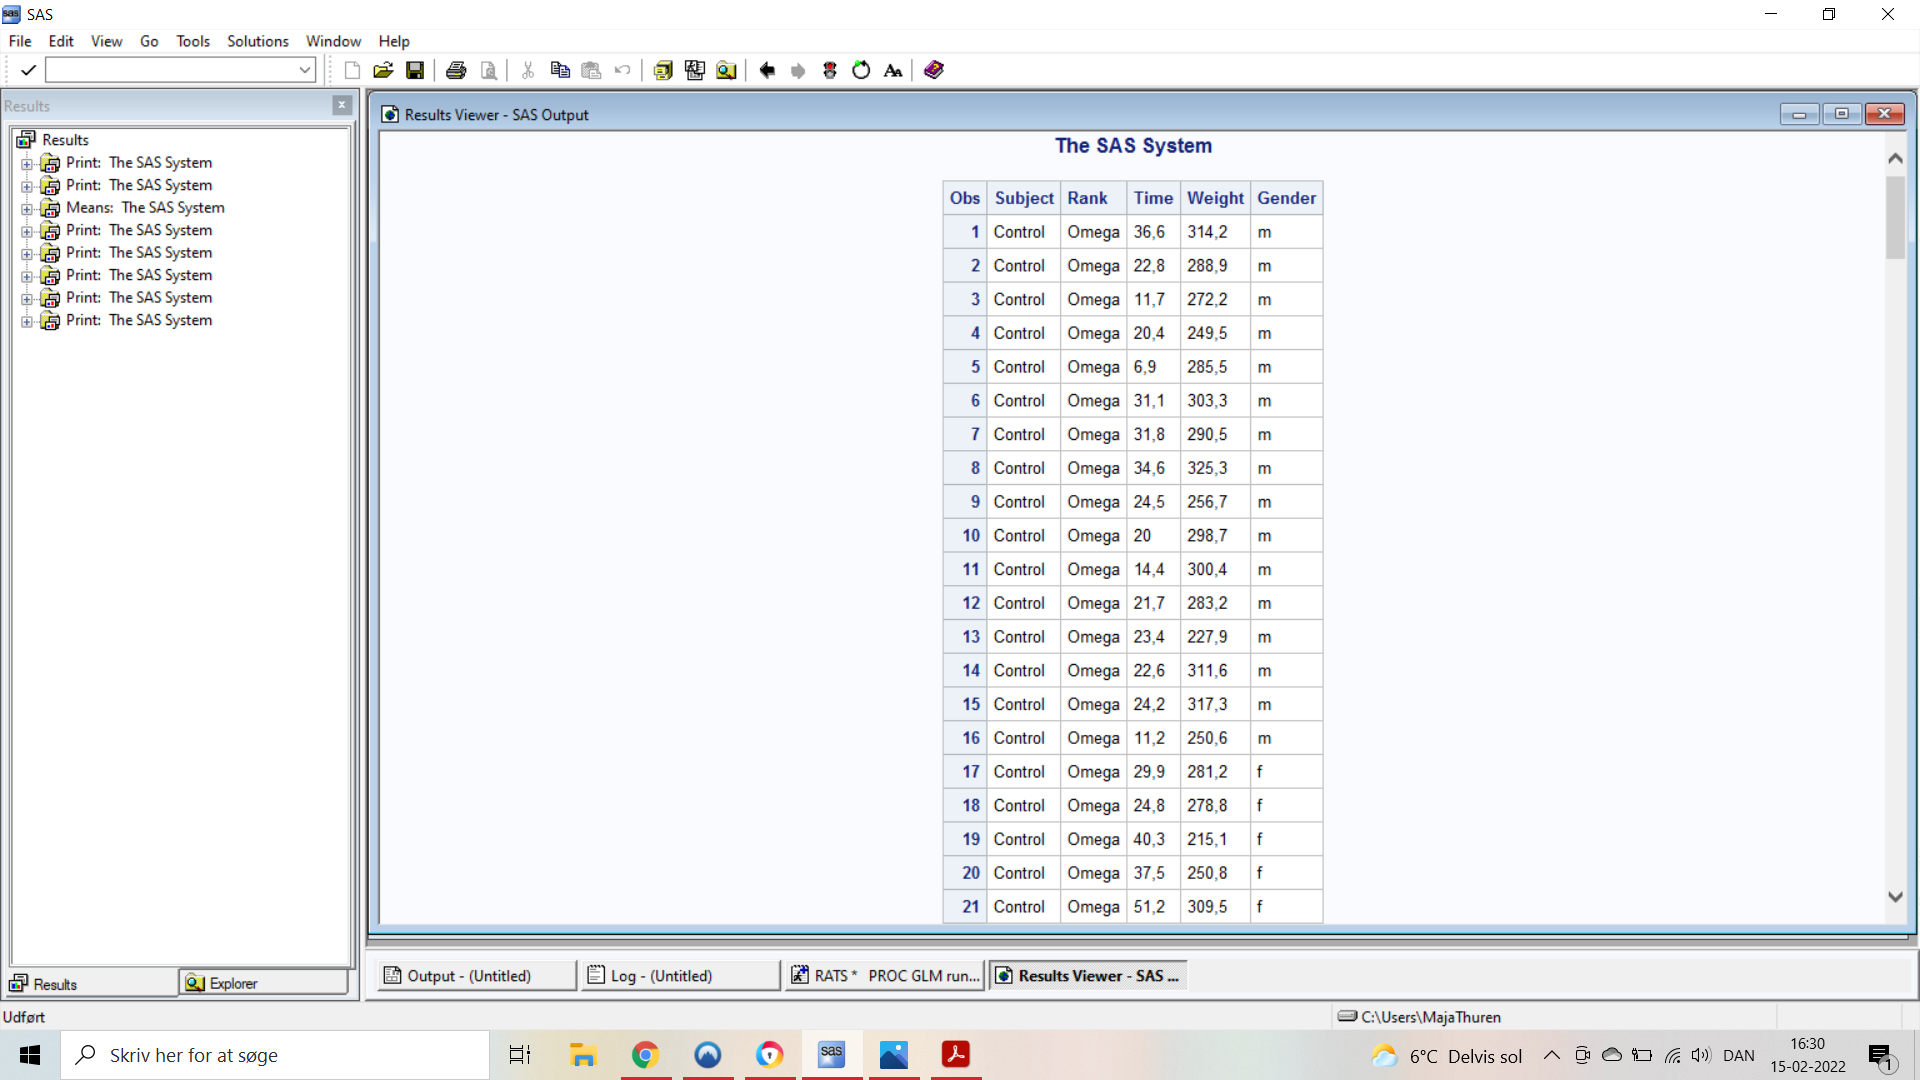Switch to the Log - (Untitled) window
This screenshot has height=1080, width=1920.
tap(680, 975)
